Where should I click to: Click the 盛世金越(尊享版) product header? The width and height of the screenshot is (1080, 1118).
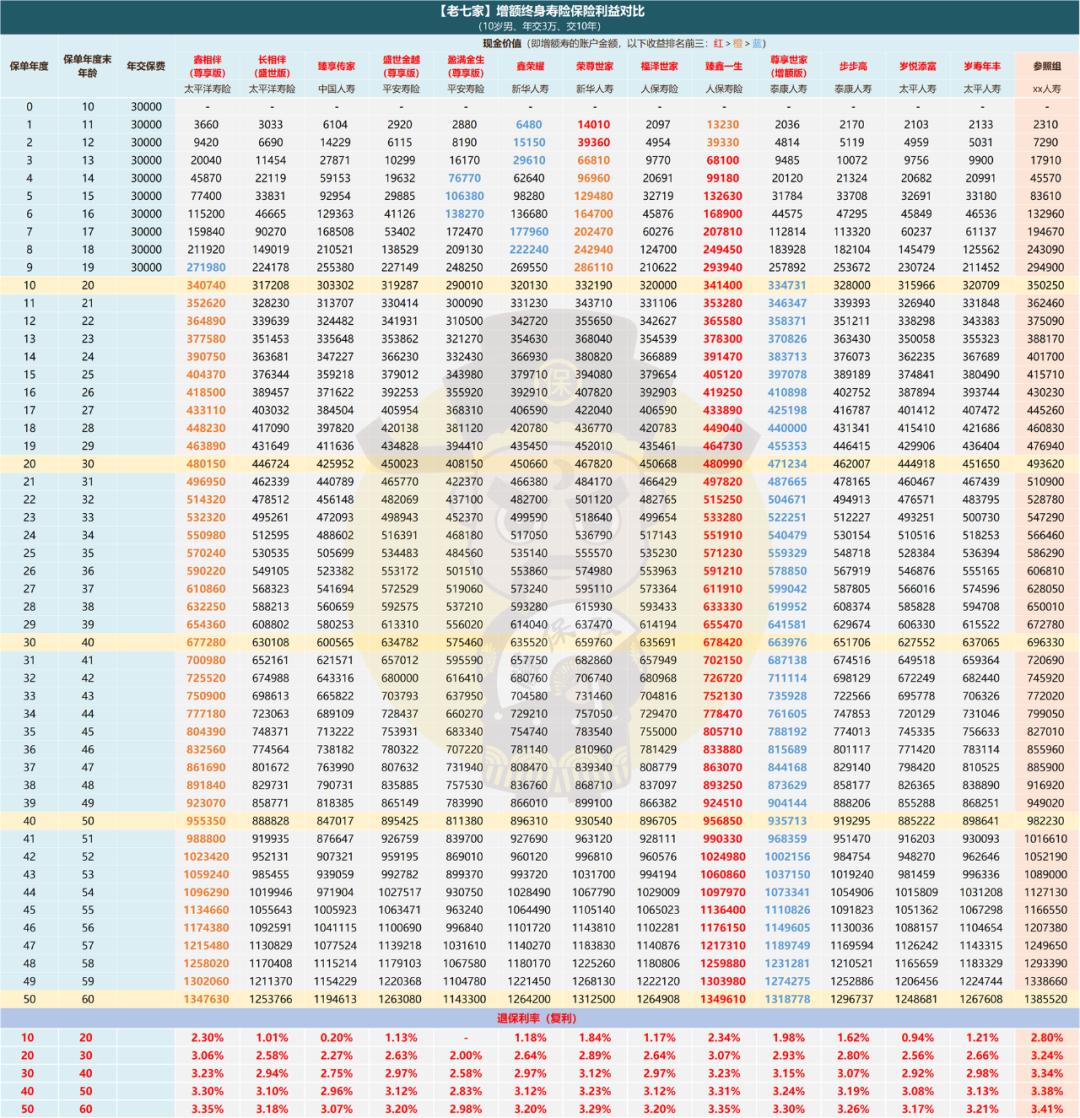click(401, 66)
